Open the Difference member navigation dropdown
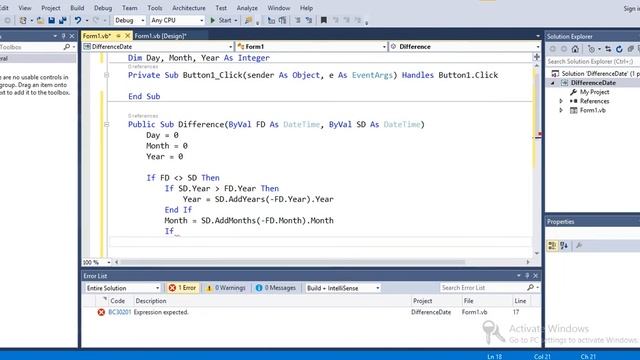 click(x=538, y=47)
